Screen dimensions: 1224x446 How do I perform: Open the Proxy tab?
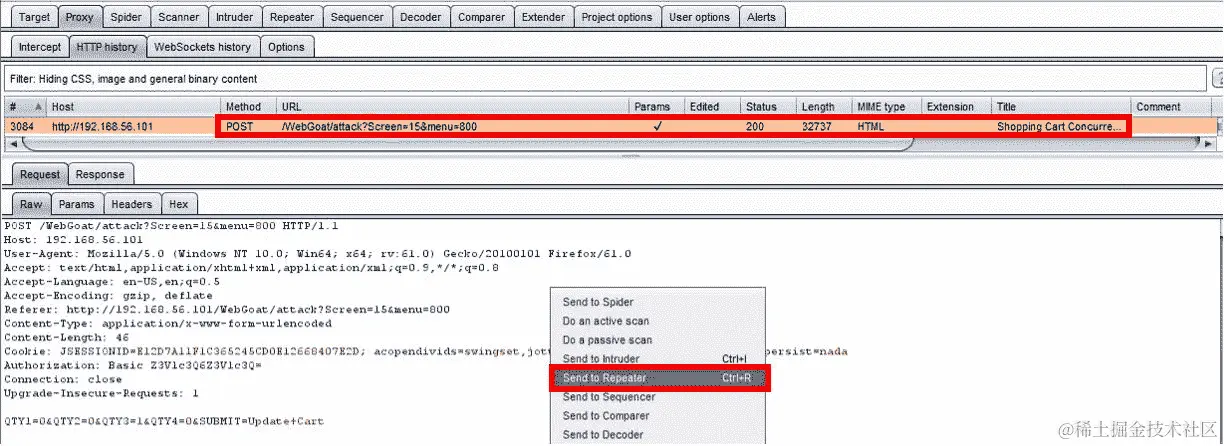(80, 16)
